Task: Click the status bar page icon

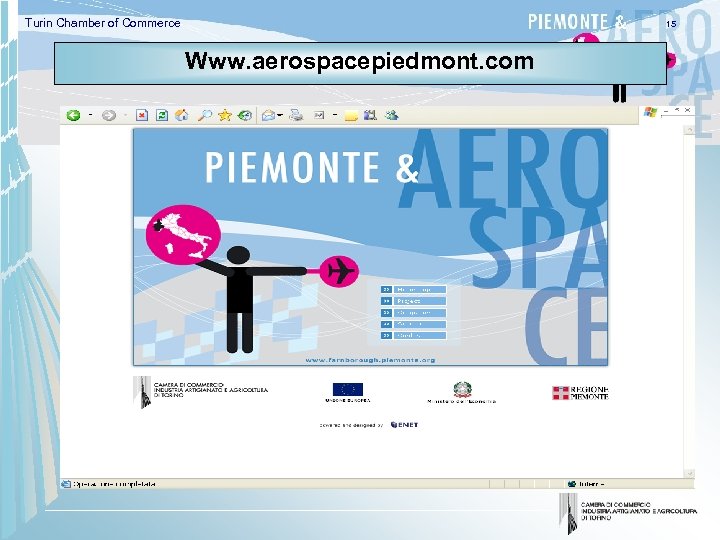Action: coord(66,484)
